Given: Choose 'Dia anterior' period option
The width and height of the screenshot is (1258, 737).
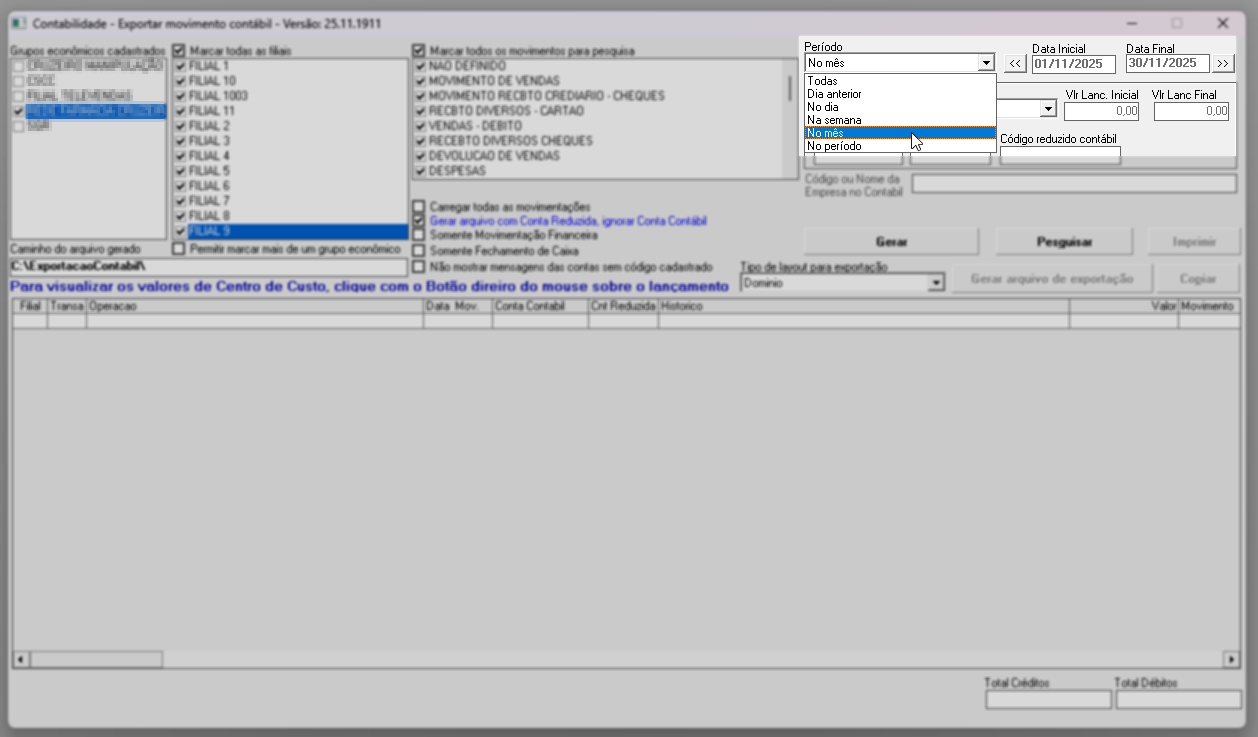Looking at the screenshot, I should (900, 94).
